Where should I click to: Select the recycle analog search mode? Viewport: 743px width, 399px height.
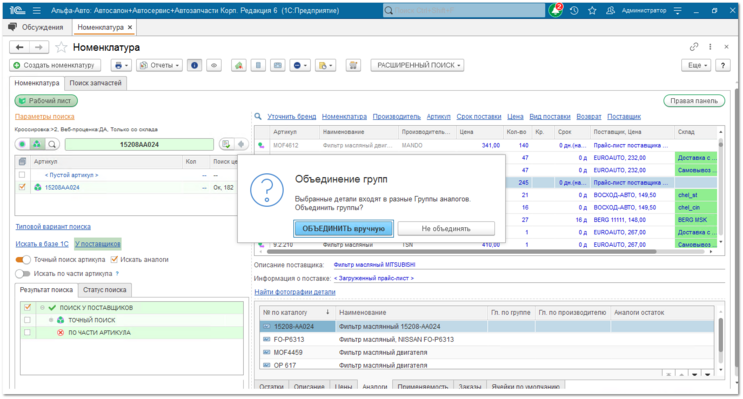click(x=37, y=144)
